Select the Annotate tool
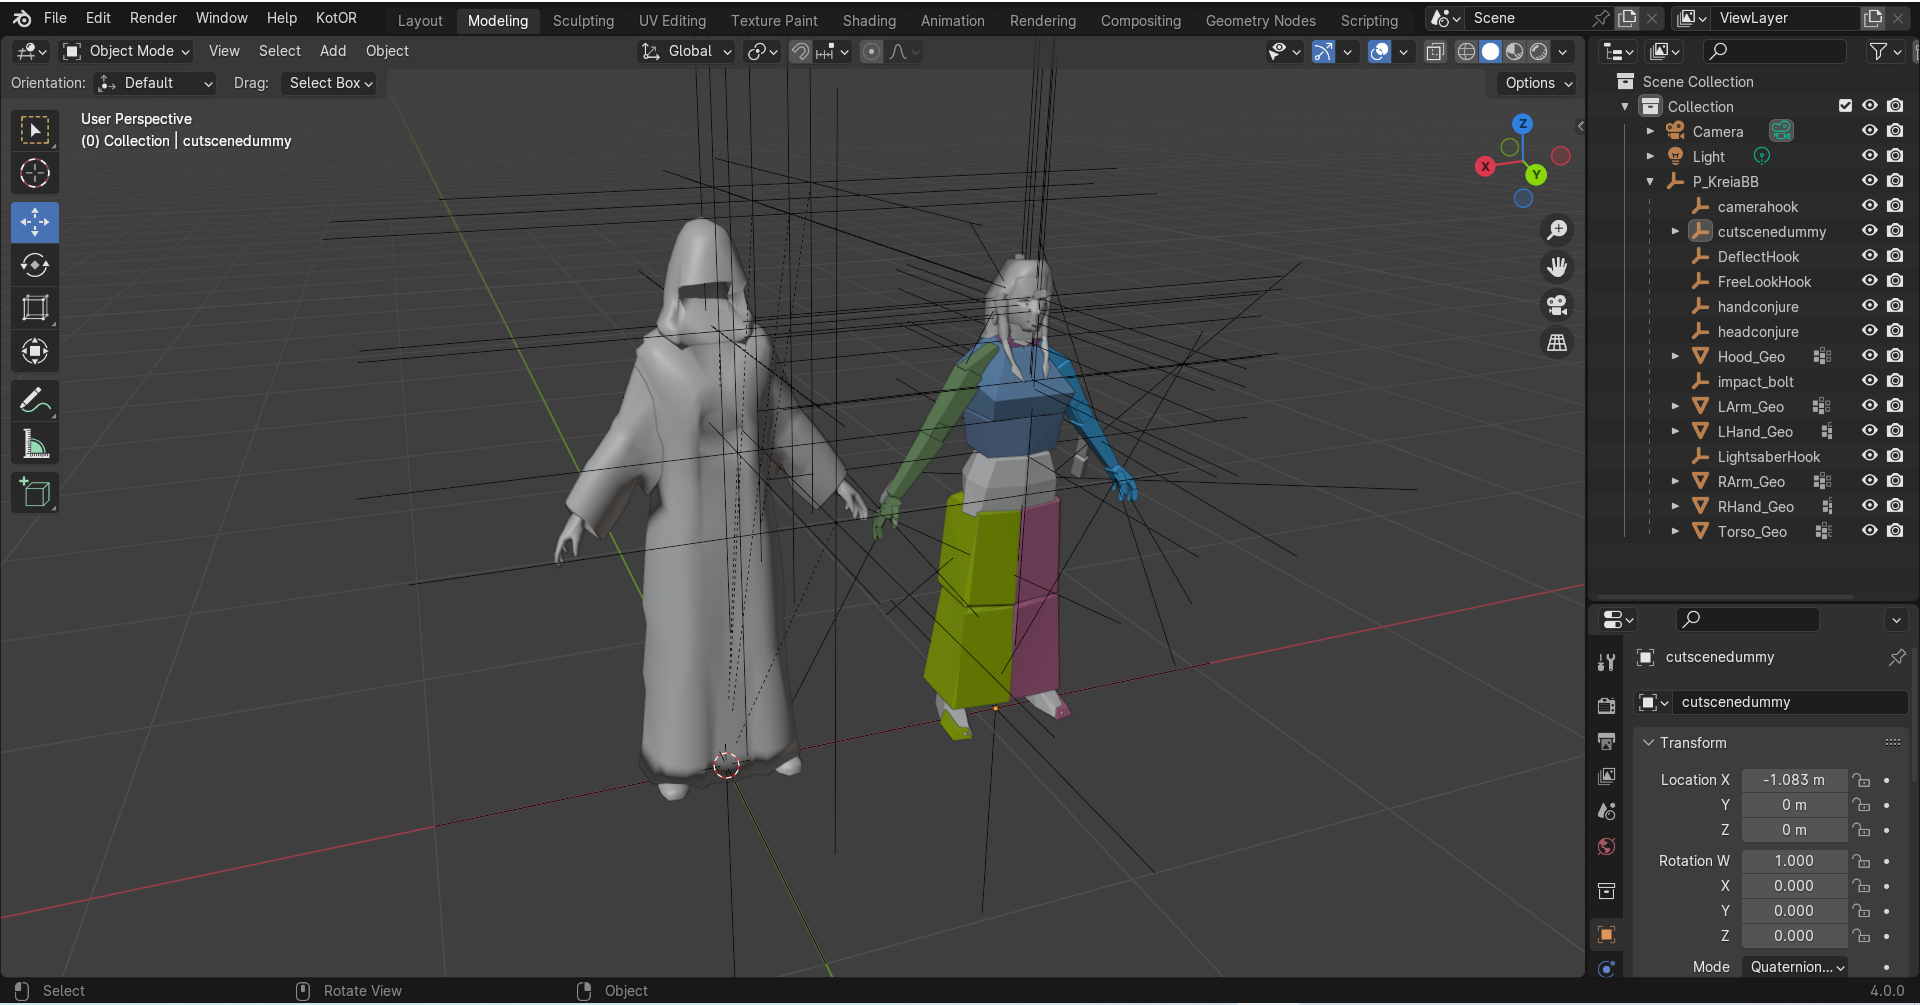The height and width of the screenshot is (1005, 1920). (35, 401)
